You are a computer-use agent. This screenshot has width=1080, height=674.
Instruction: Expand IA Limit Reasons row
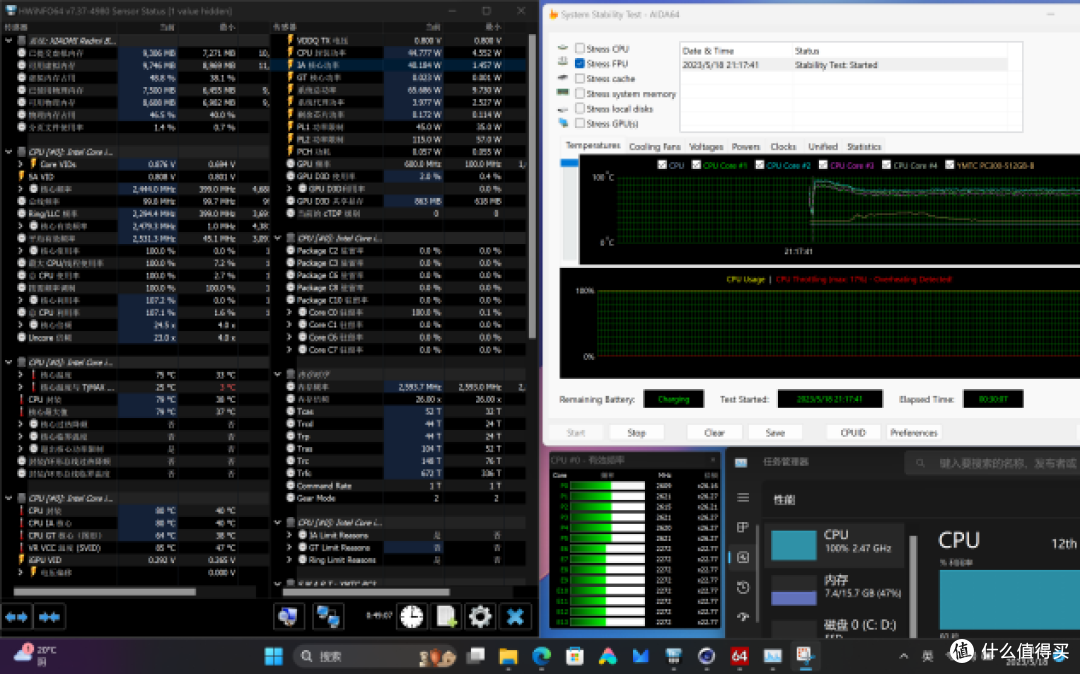(290, 535)
